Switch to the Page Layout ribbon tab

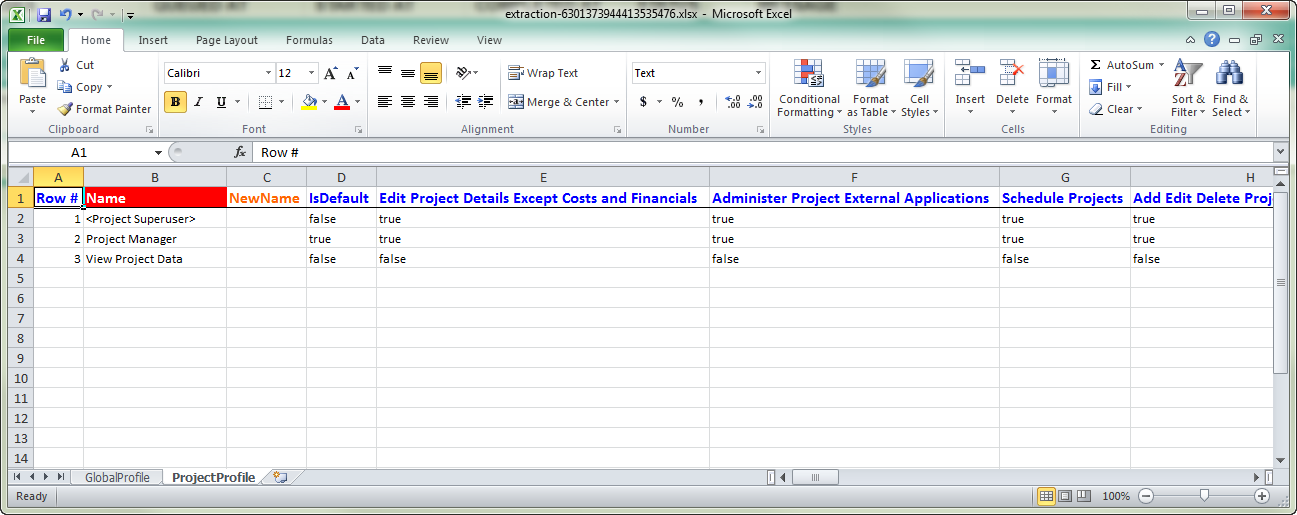pos(227,40)
